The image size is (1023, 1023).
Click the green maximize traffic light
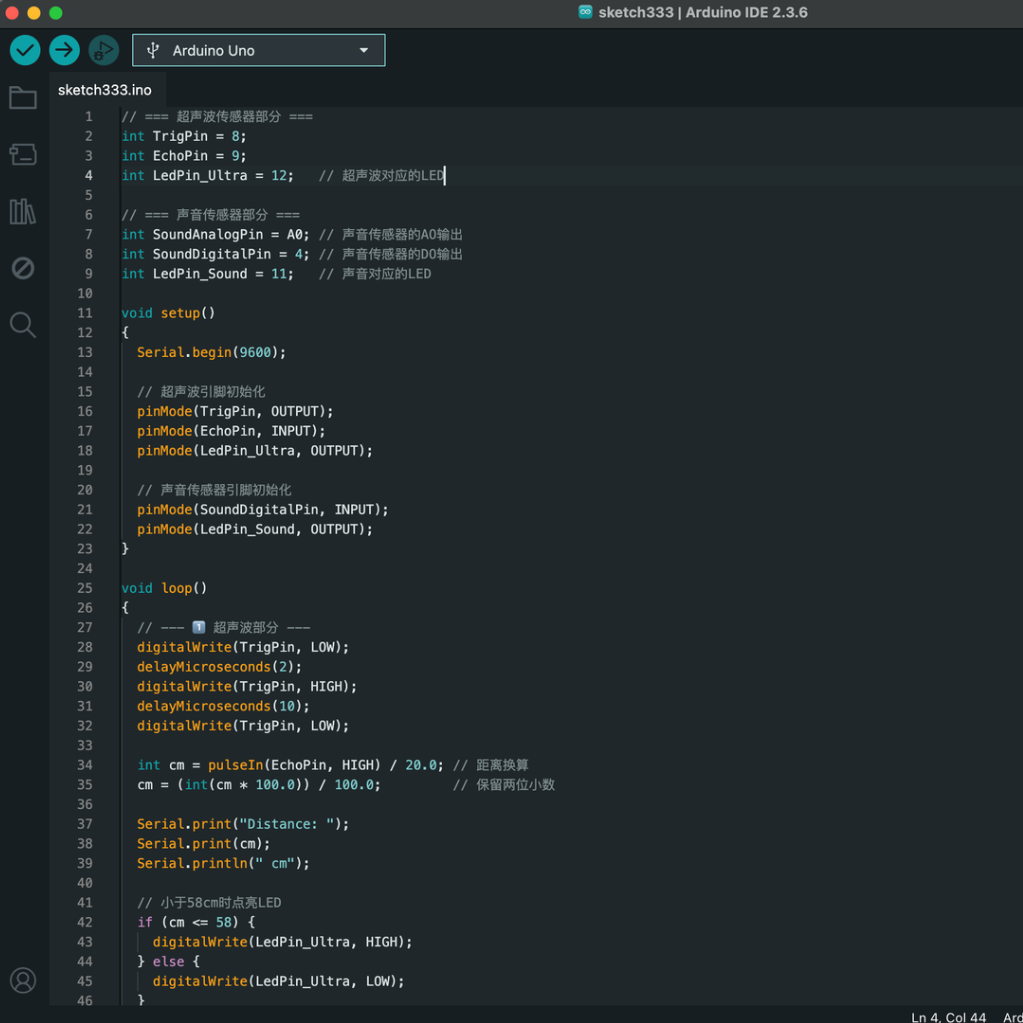pyautogui.click(x=55, y=13)
